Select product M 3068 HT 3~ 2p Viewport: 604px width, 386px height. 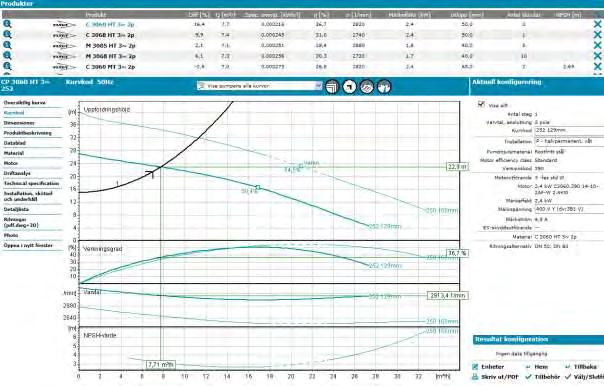[x=111, y=56]
